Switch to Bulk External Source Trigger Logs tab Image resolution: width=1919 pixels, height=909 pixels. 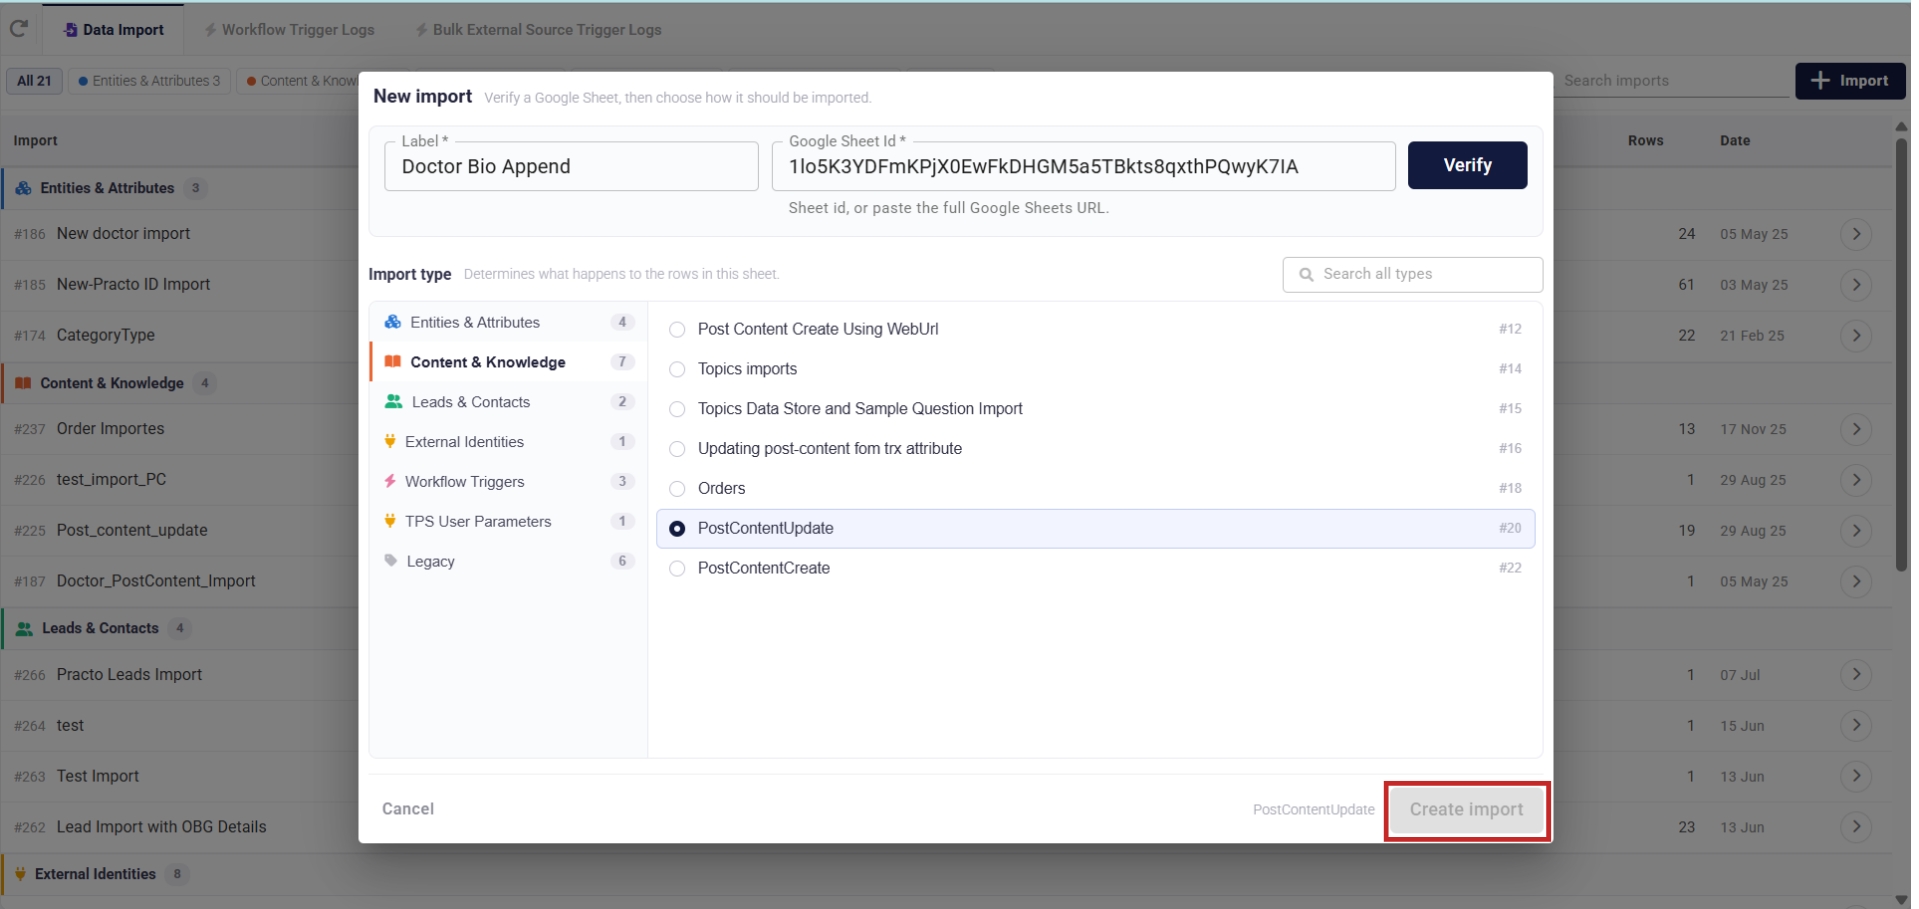(x=538, y=30)
